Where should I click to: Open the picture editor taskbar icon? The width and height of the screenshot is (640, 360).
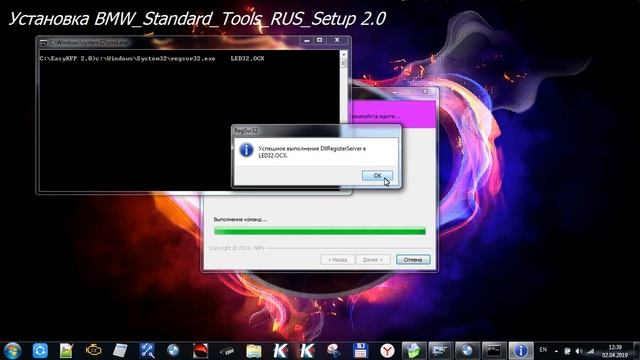66,351
